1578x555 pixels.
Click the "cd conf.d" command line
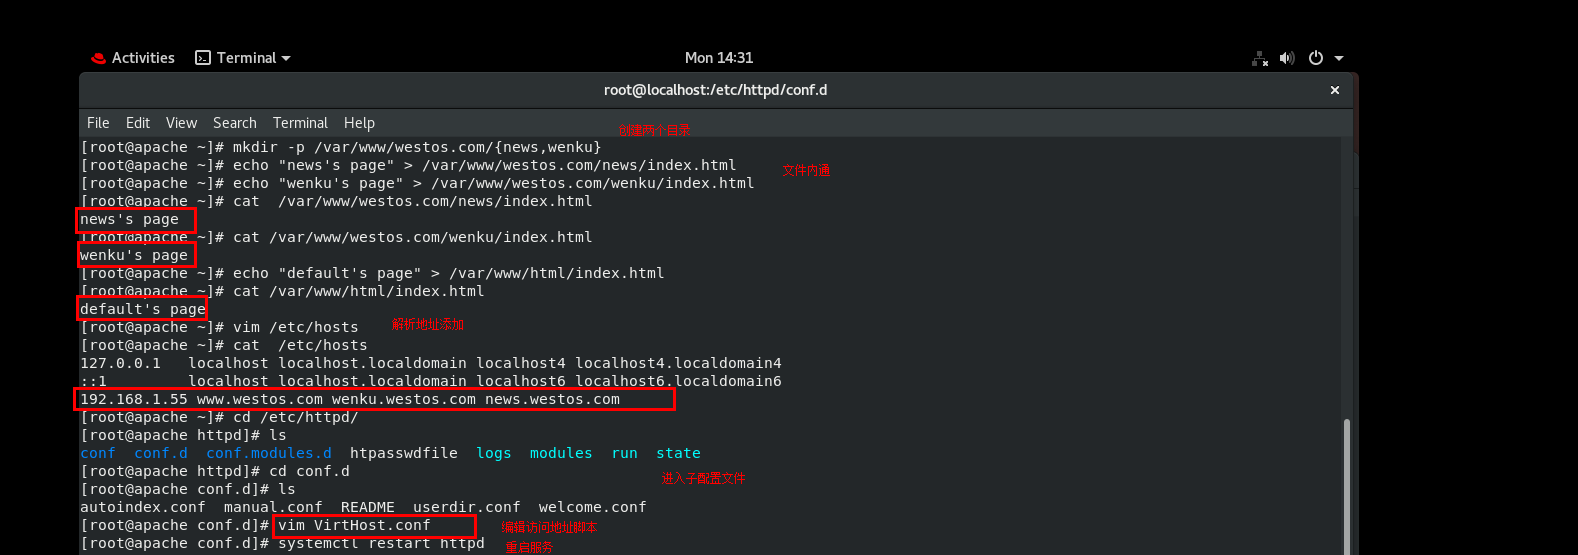(215, 471)
